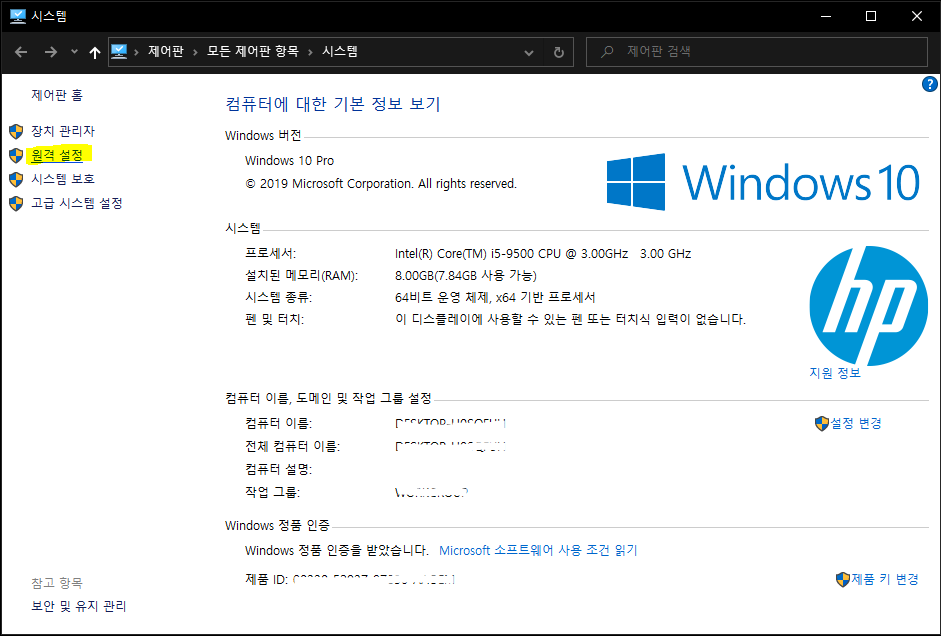The image size is (941, 636).
Task: Open Microsoft 소프트웨어 사용 조건 읽기 link
Action: [538, 550]
